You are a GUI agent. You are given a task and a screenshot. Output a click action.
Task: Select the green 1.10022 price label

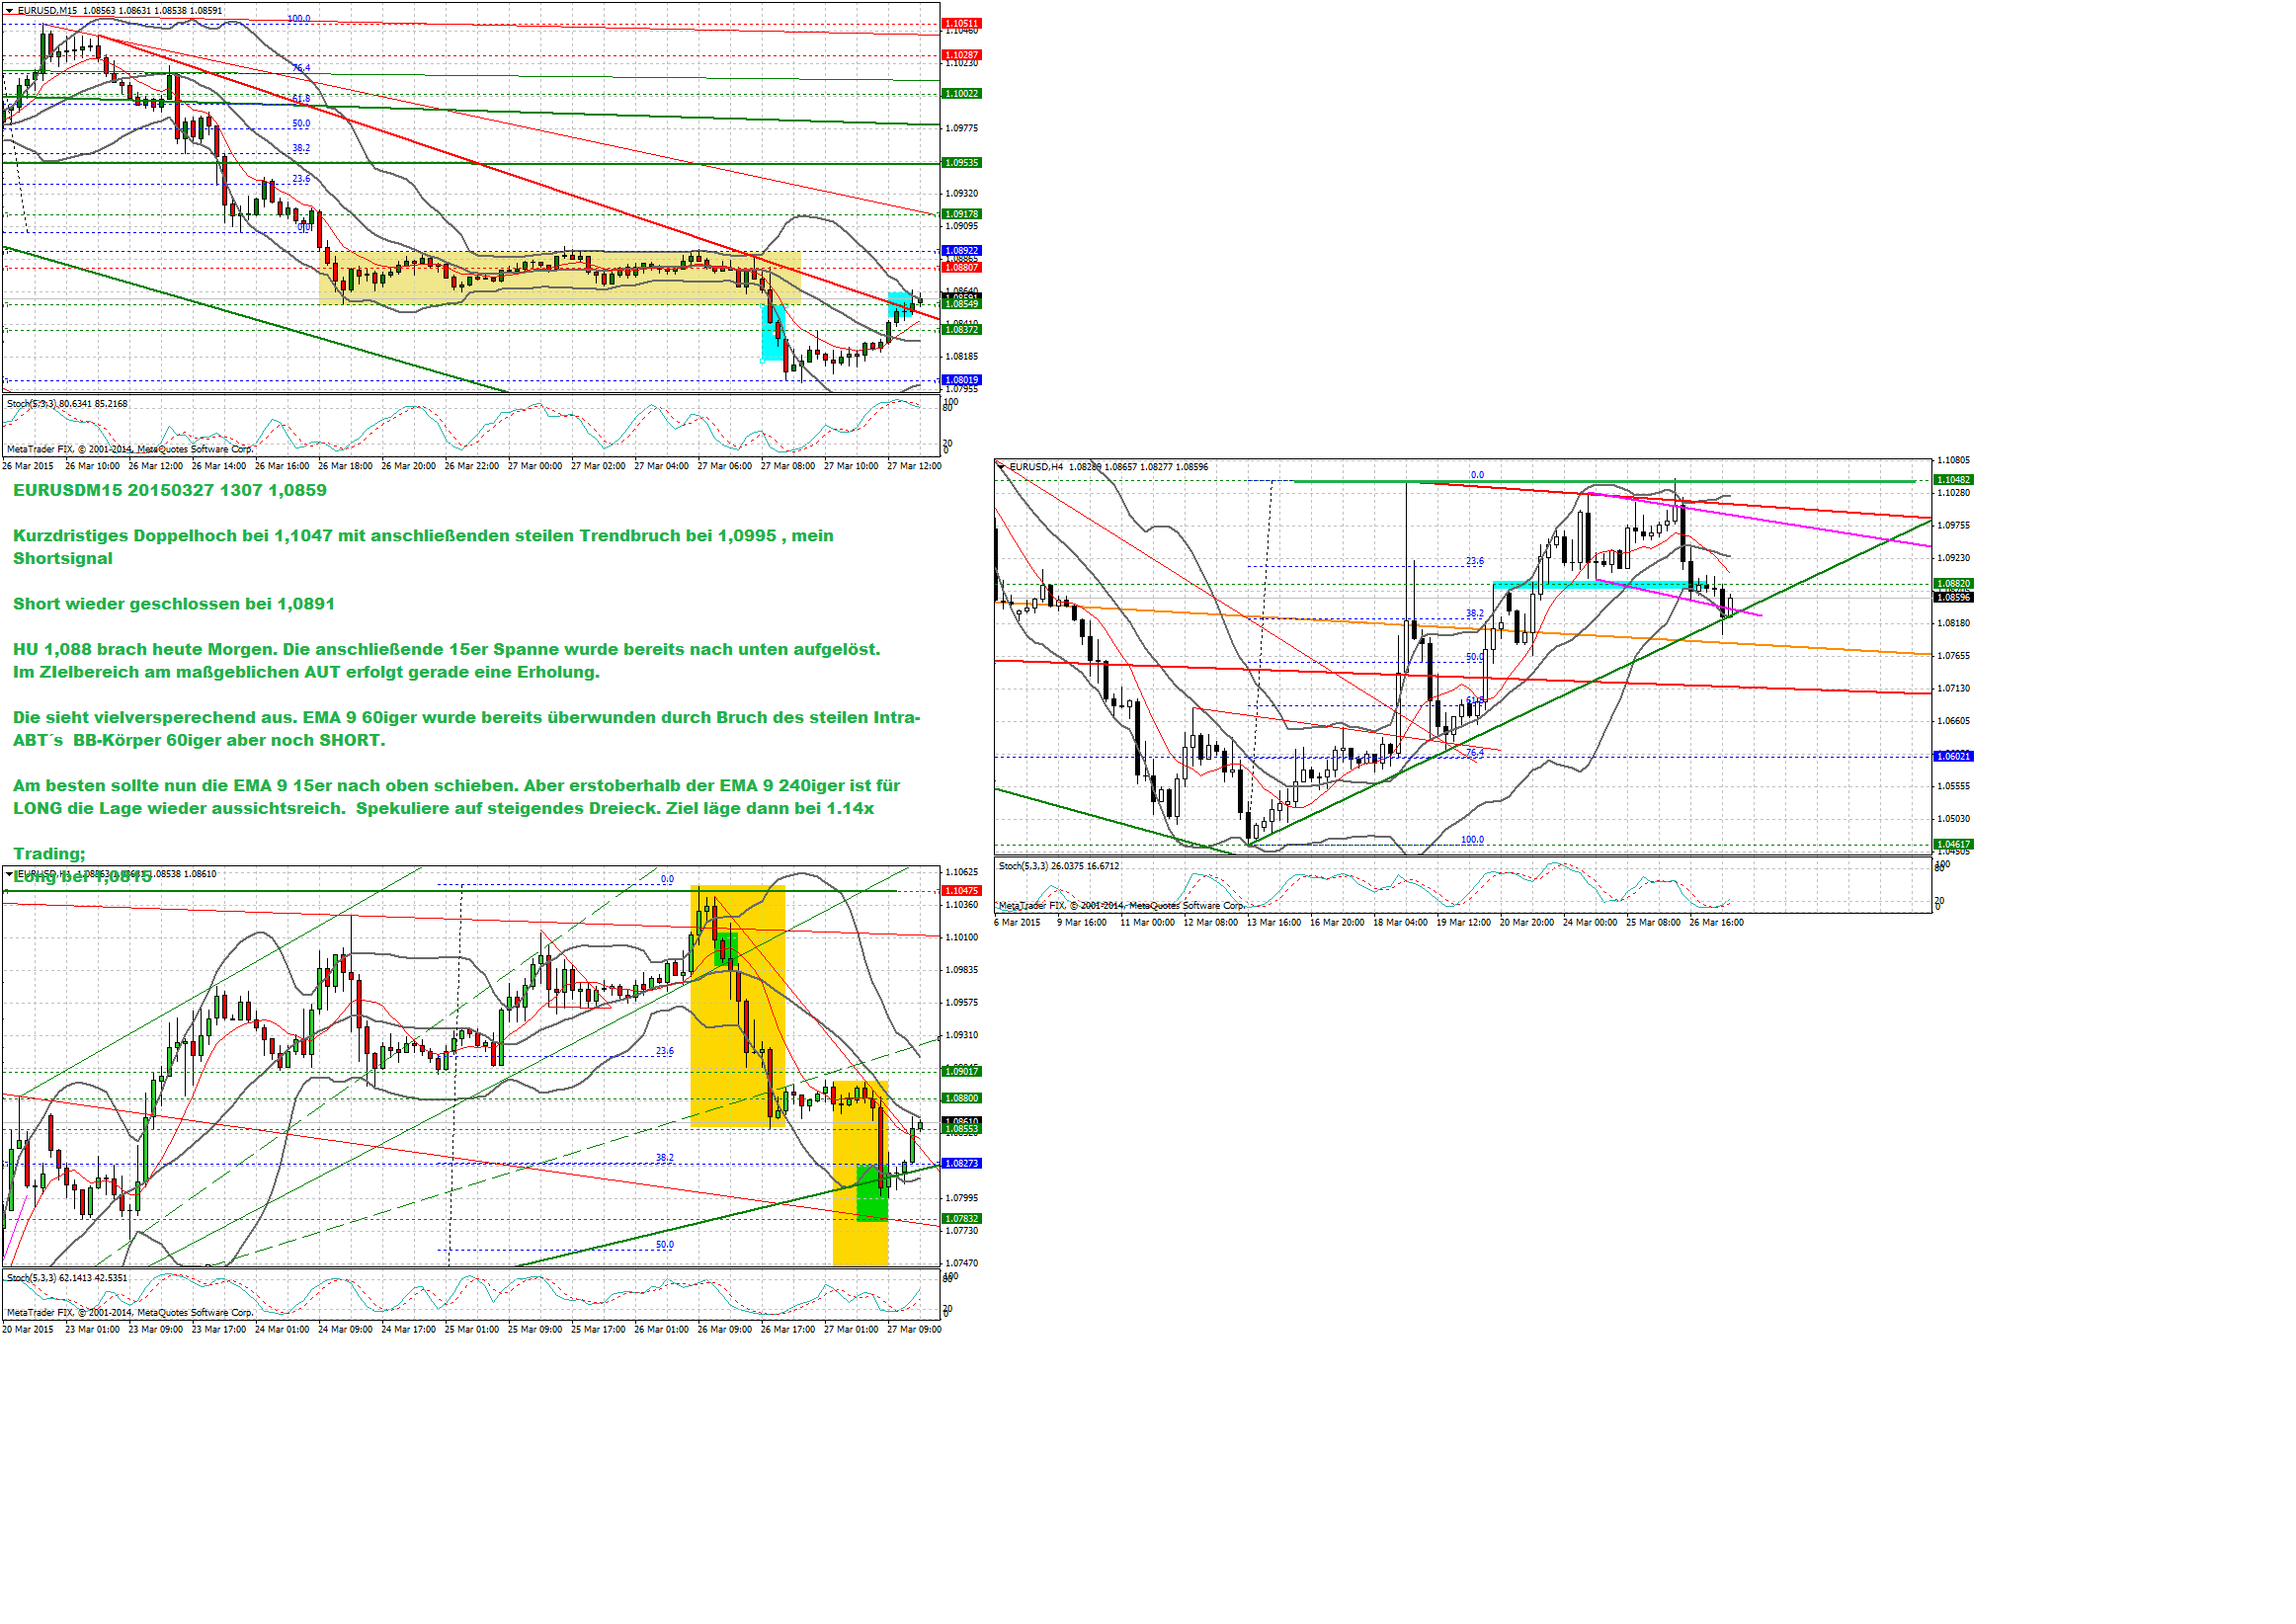point(962,94)
